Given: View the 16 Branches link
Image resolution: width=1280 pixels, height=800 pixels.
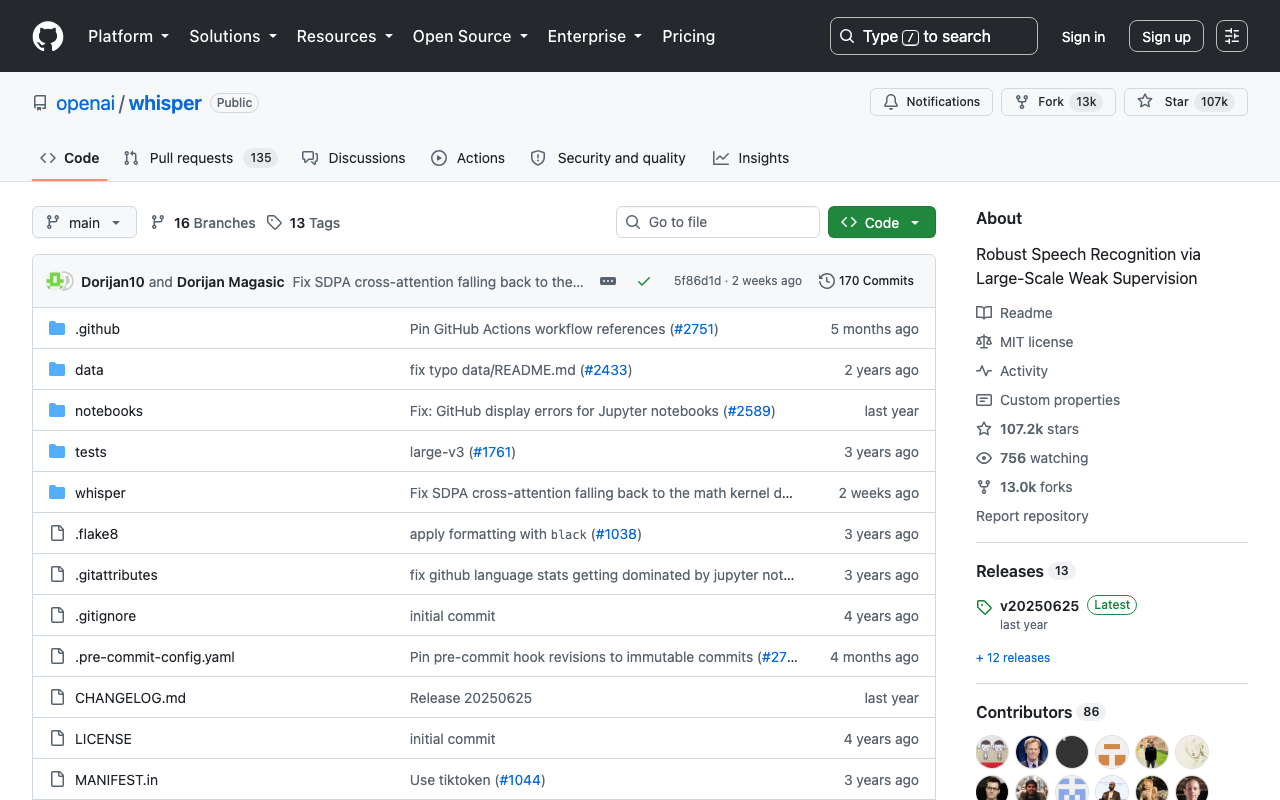Looking at the screenshot, I should coord(203,223).
